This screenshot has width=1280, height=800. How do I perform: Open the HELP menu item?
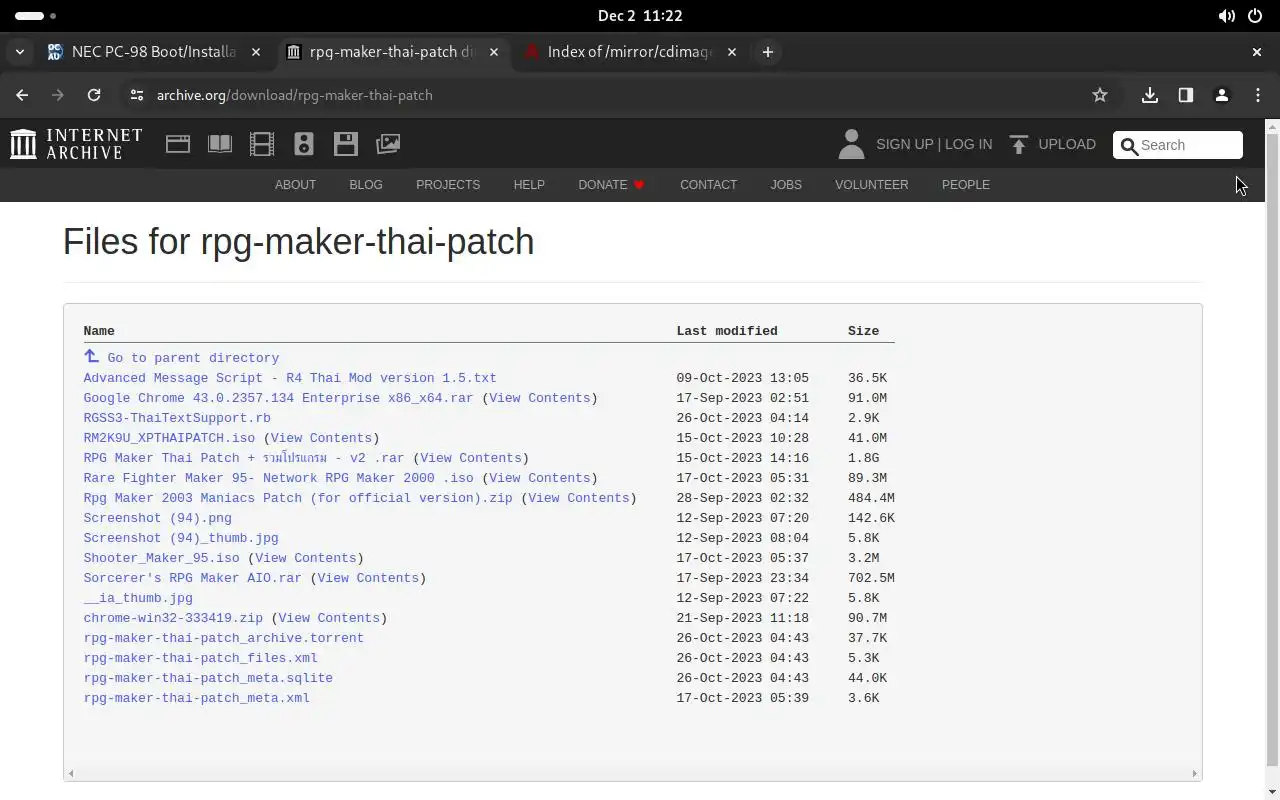[x=529, y=185]
